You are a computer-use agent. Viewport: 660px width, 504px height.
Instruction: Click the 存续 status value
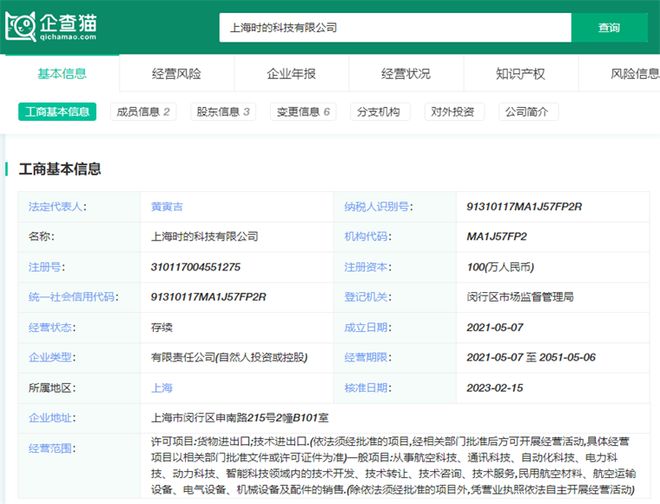click(162, 327)
